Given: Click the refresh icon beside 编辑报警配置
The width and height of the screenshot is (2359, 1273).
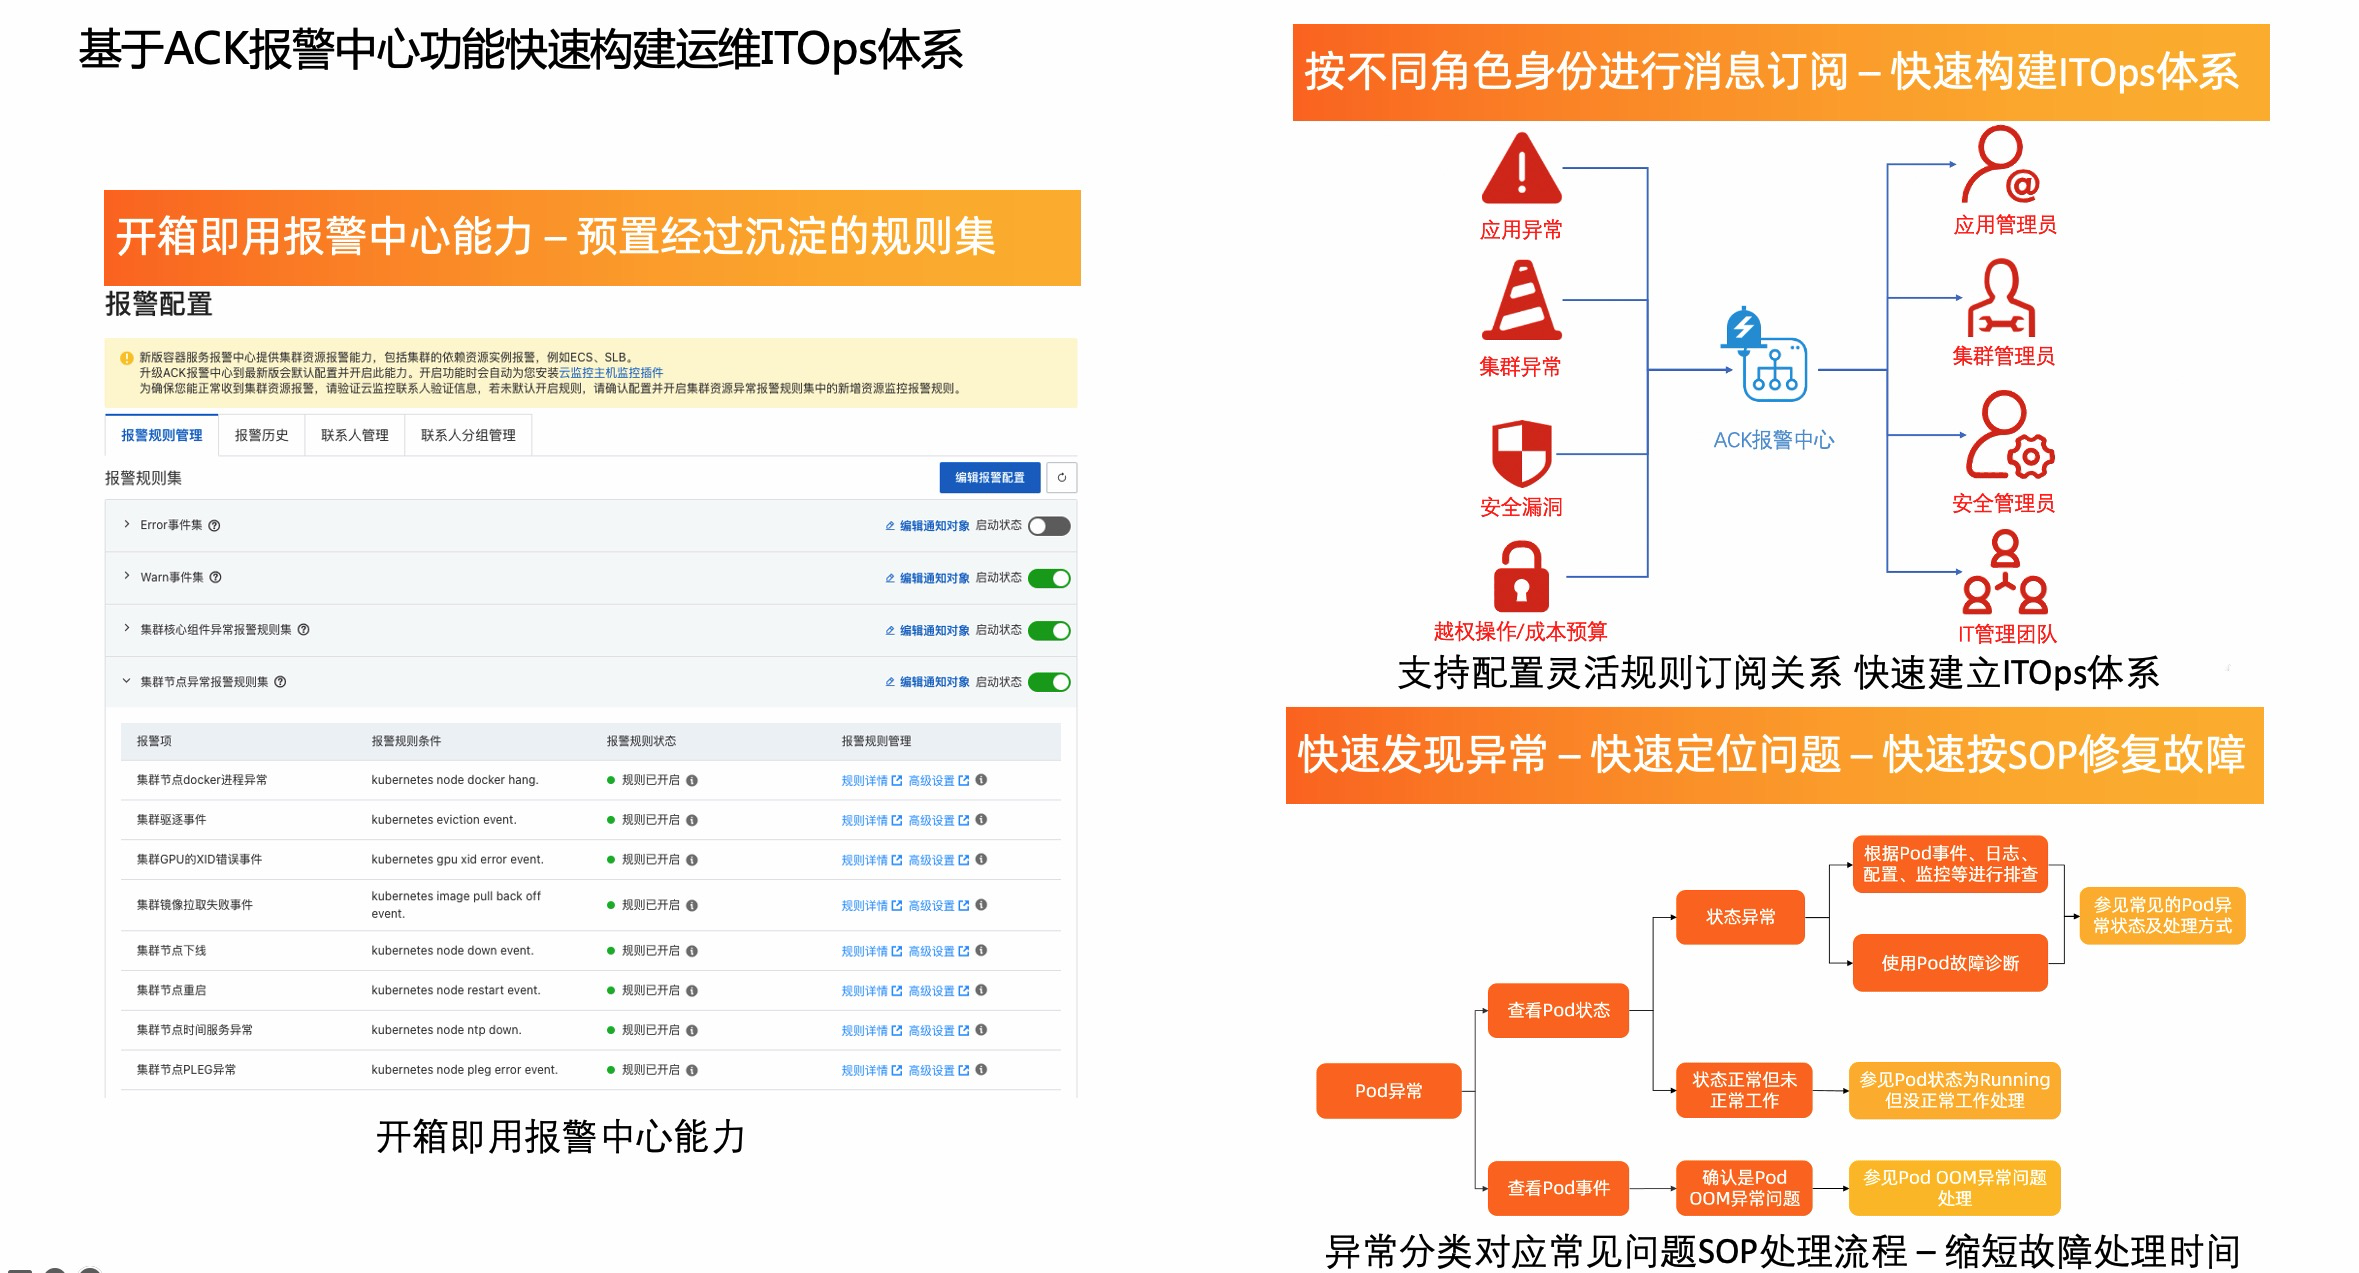Looking at the screenshot, I should 1061,478.
